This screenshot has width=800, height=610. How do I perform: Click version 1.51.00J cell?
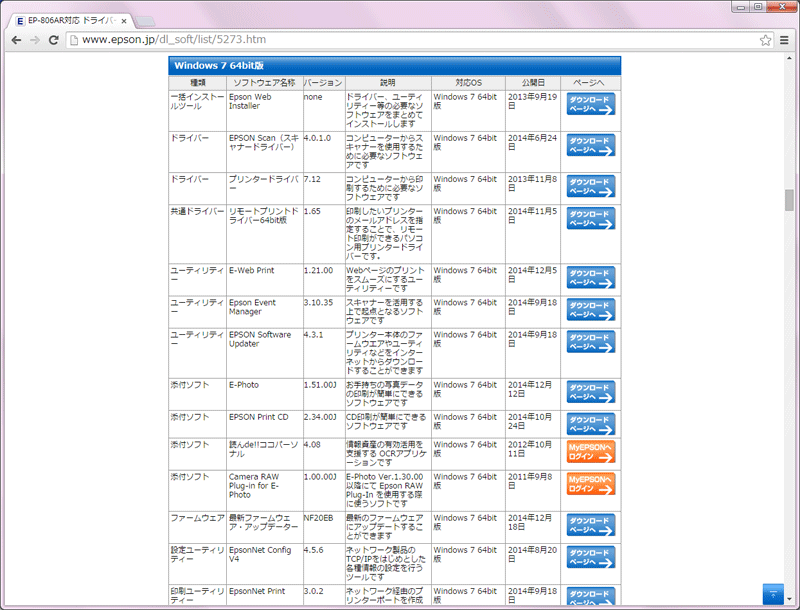coord(323,394)
